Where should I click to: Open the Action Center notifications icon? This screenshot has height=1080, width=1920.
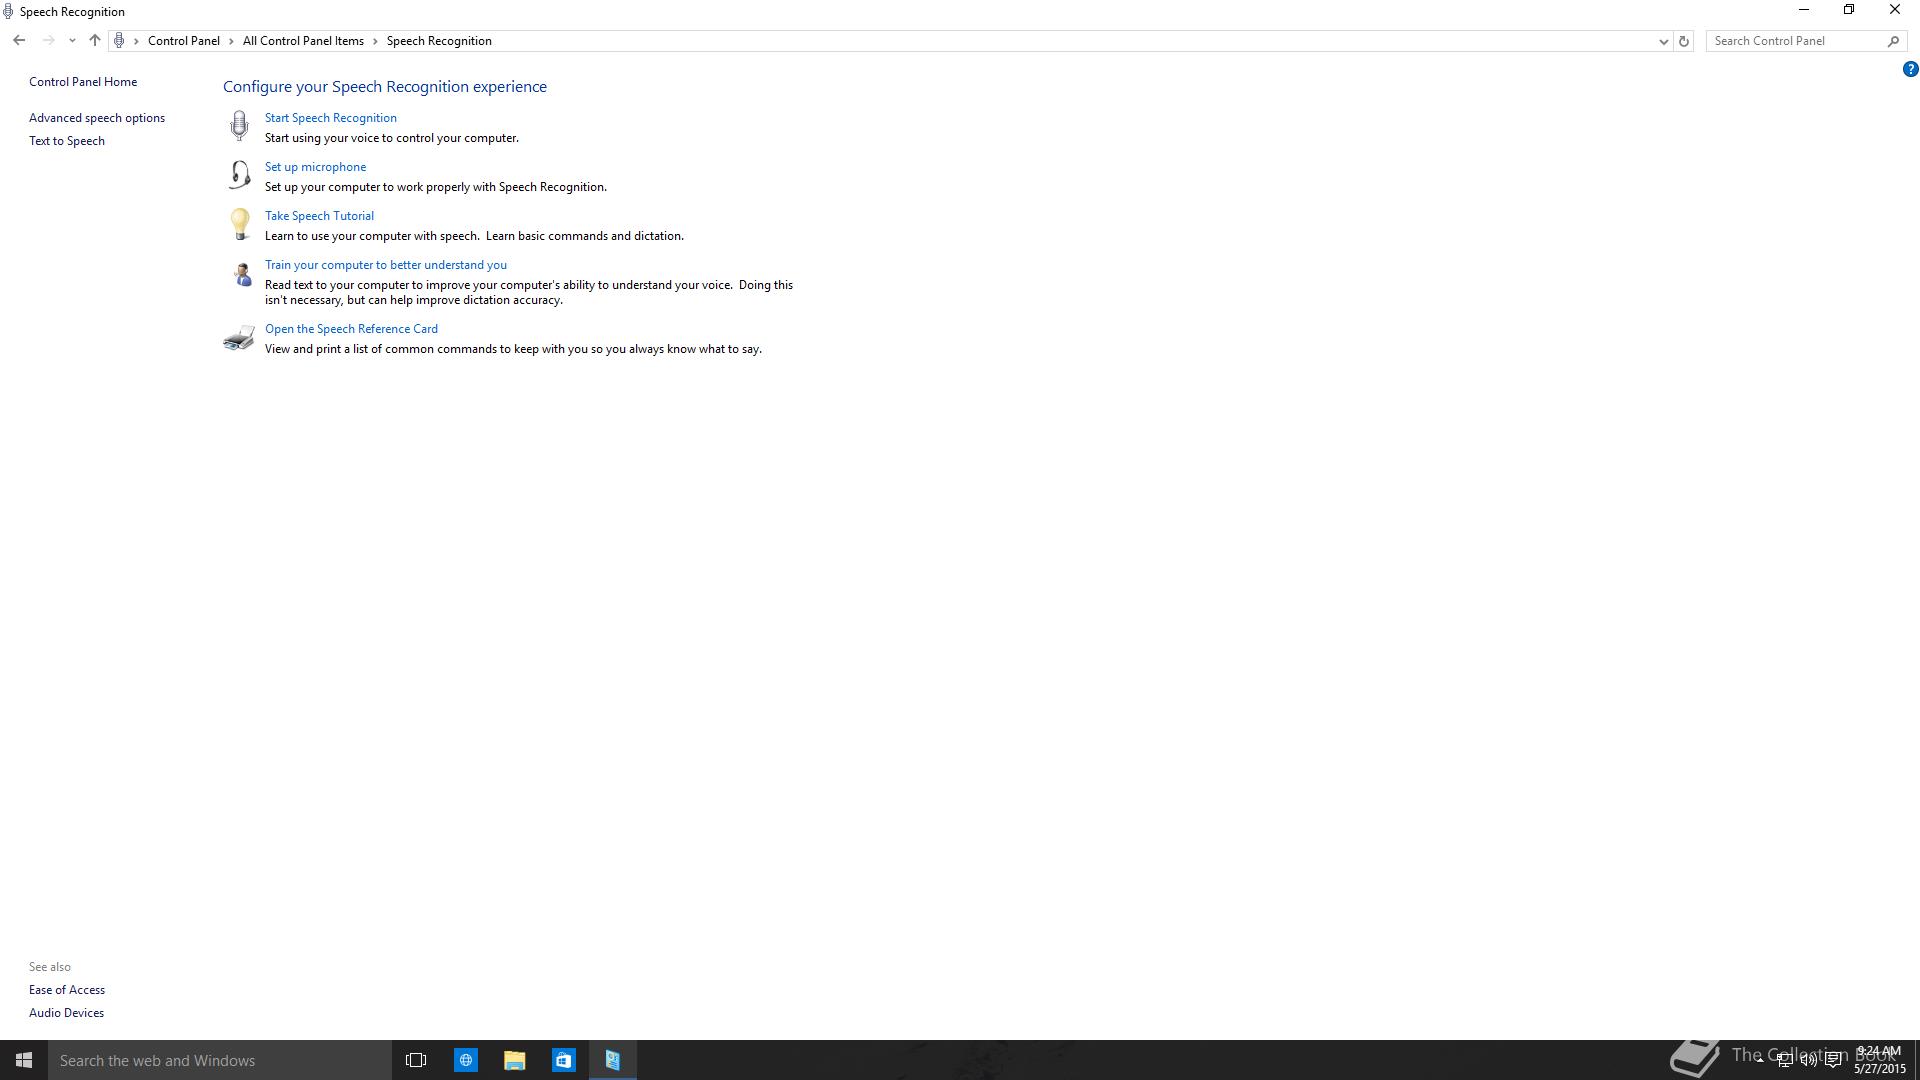coord(1833,1060)
